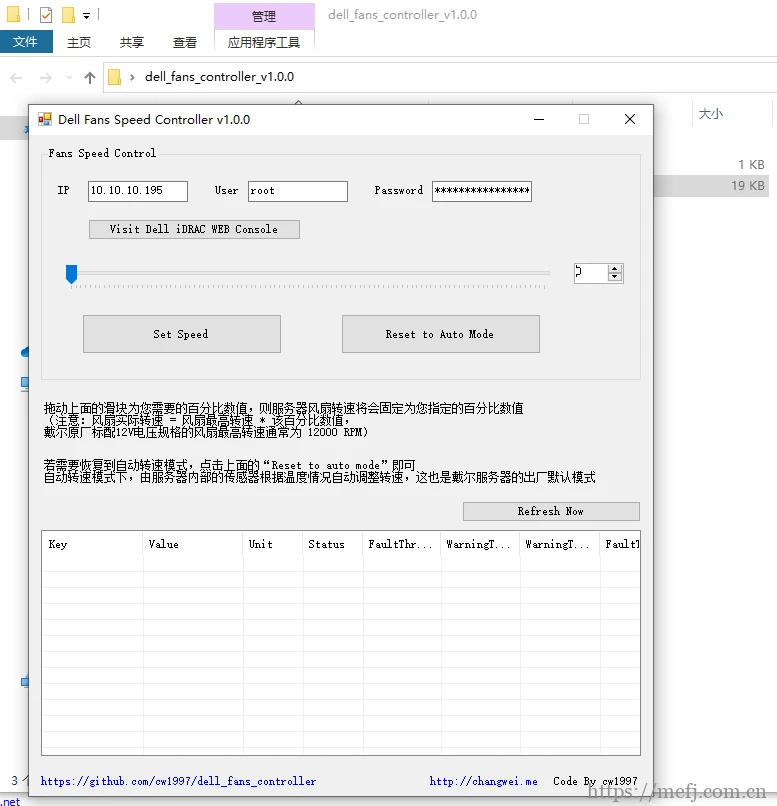Click Explorer forward navigation arrow
The width and height of the screenshot is (777, 806).
(x=46, y=78)
